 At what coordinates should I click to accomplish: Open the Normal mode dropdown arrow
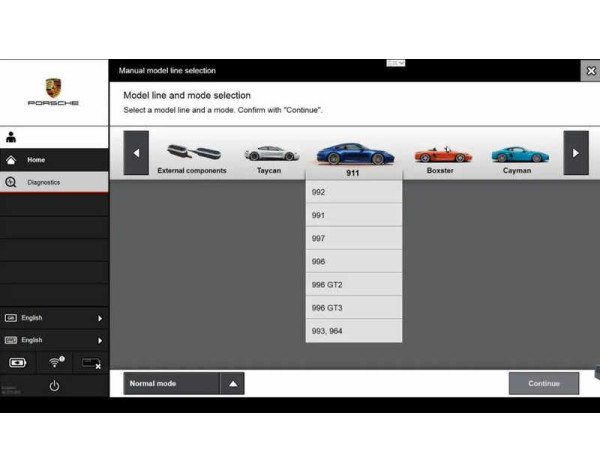click(231, 383)
